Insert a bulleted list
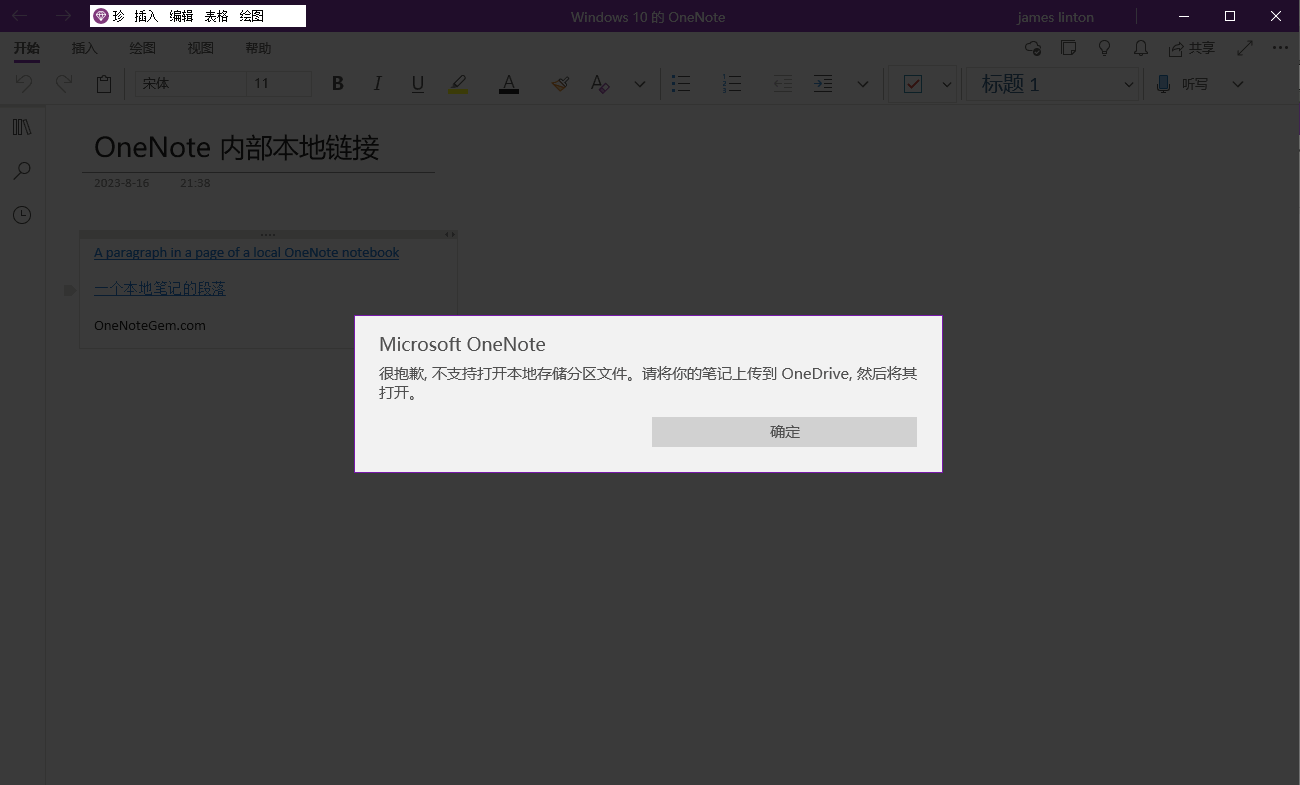Viewport: 1300px width, 785px height. (x=681, y=84)
